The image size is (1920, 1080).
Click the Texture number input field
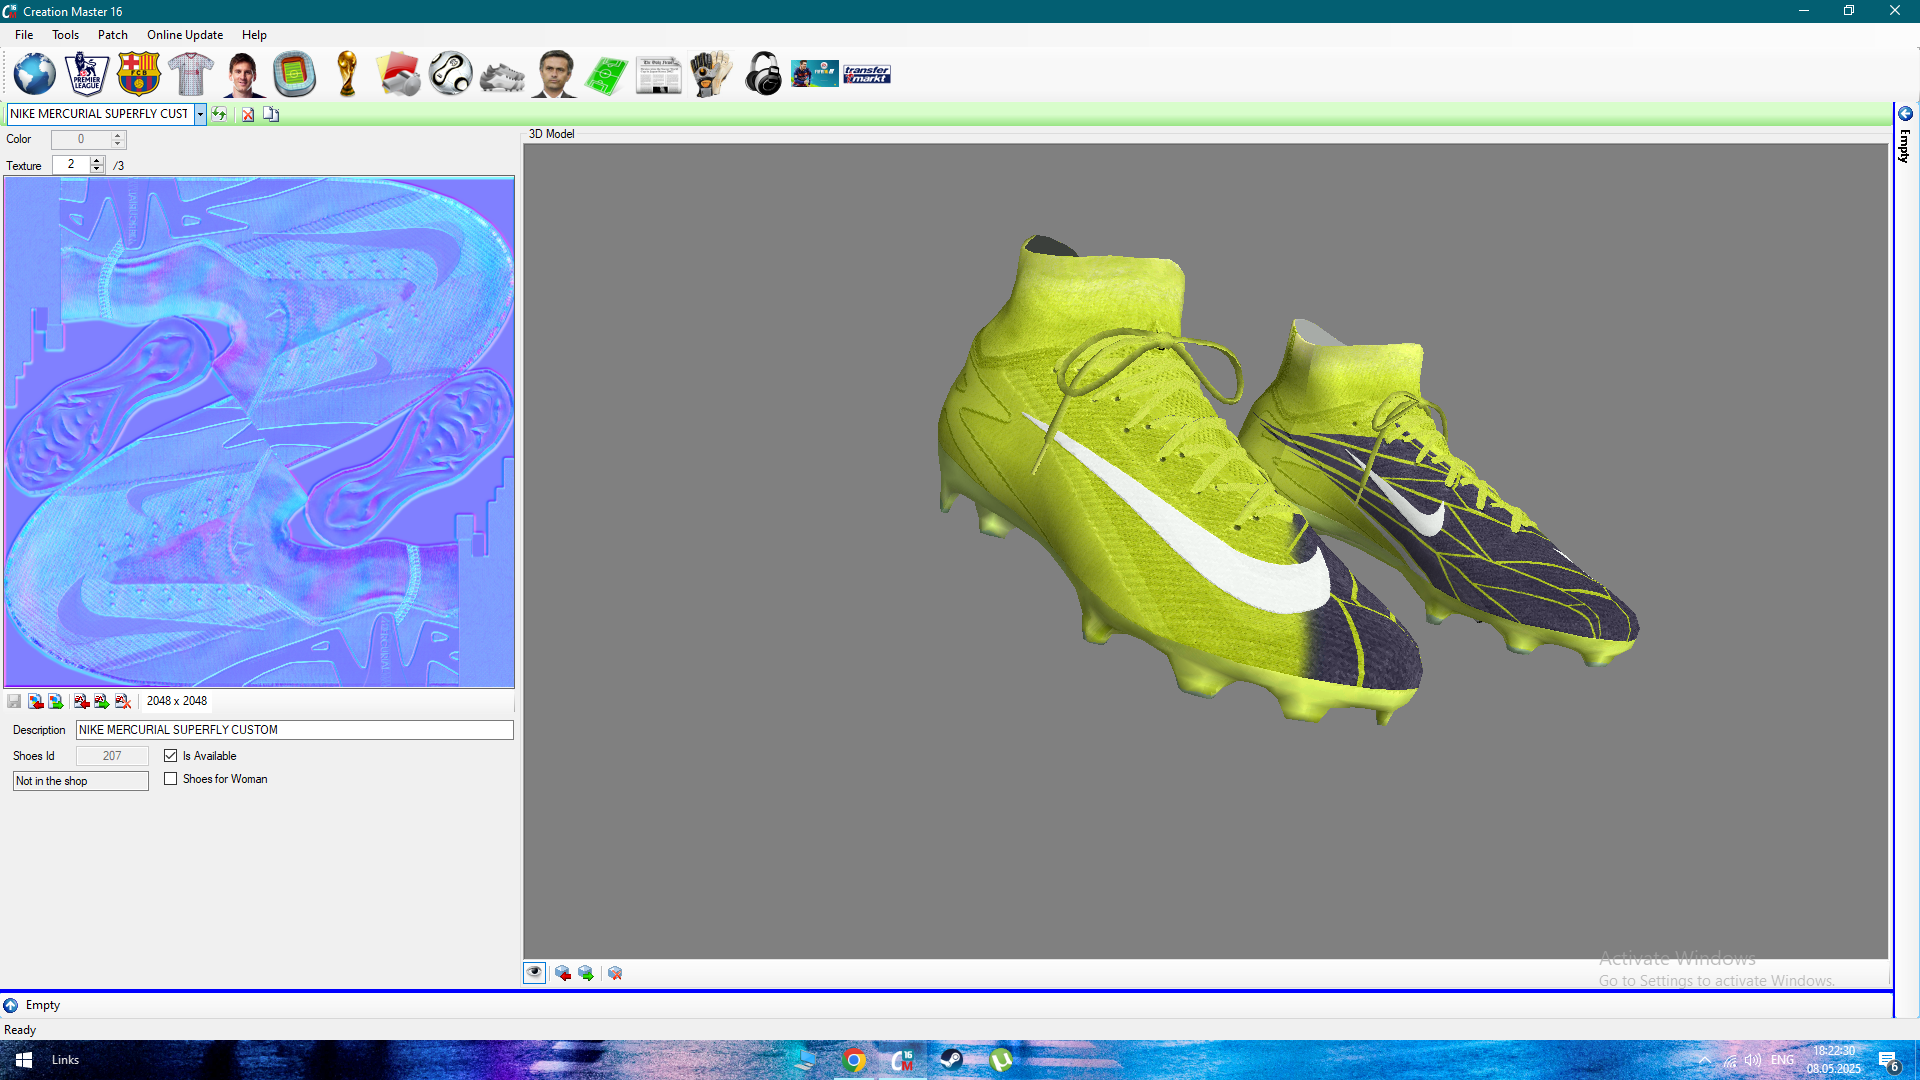coord(71,164)
